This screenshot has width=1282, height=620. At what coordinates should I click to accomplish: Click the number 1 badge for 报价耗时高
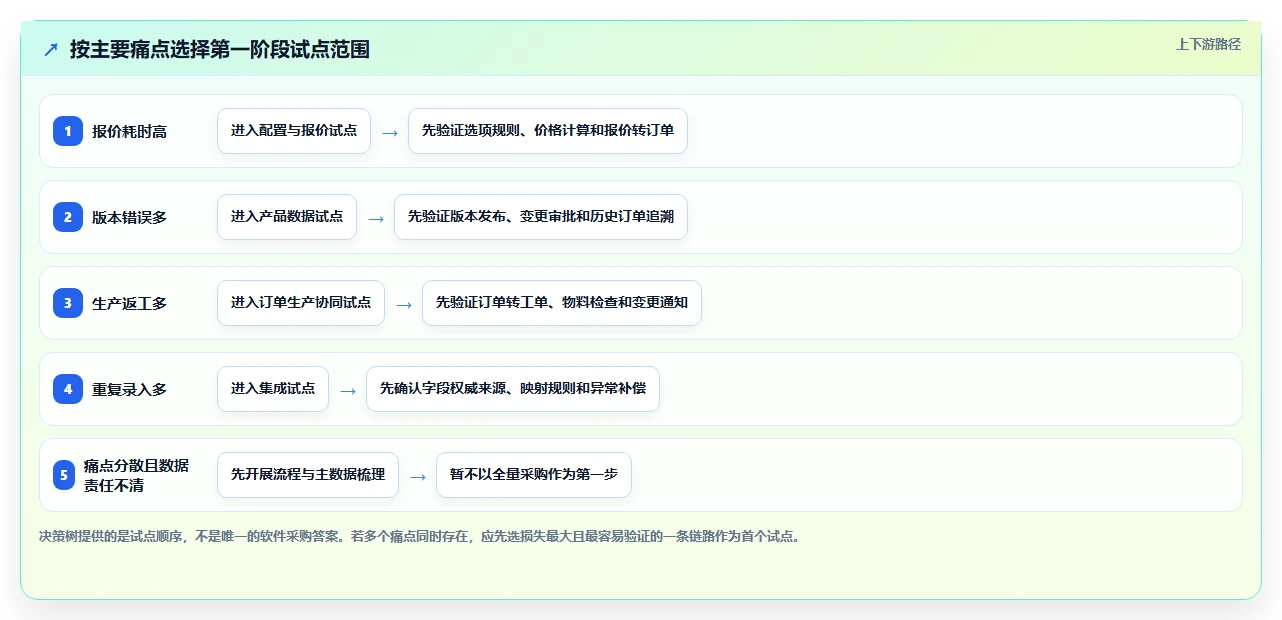click(68, 131)
